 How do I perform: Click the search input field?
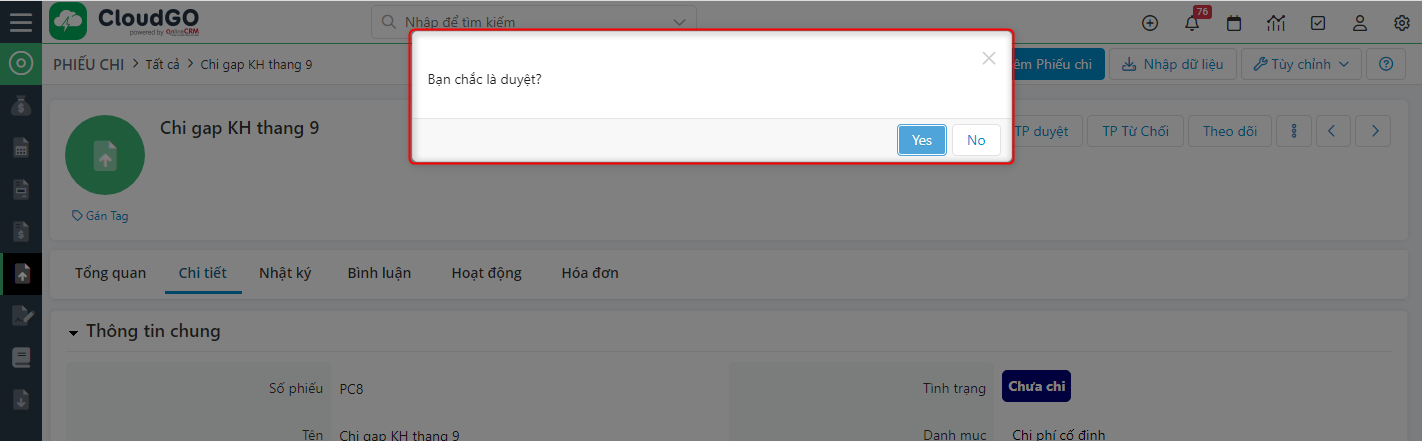530,22
